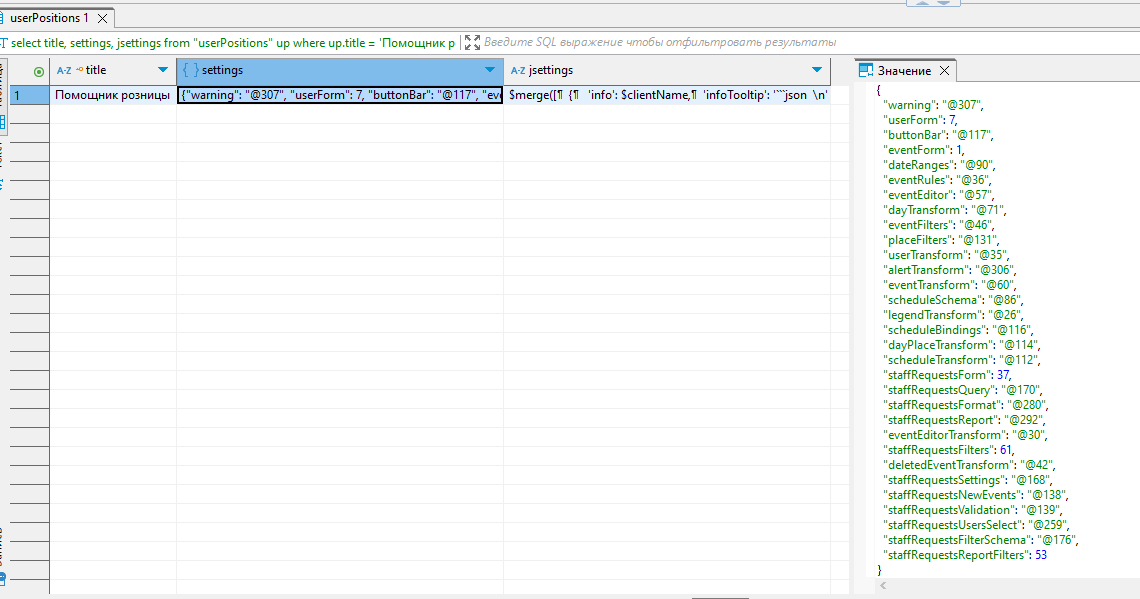Click the curly-braces JSON icon of the settings column

tap(190, 70)
